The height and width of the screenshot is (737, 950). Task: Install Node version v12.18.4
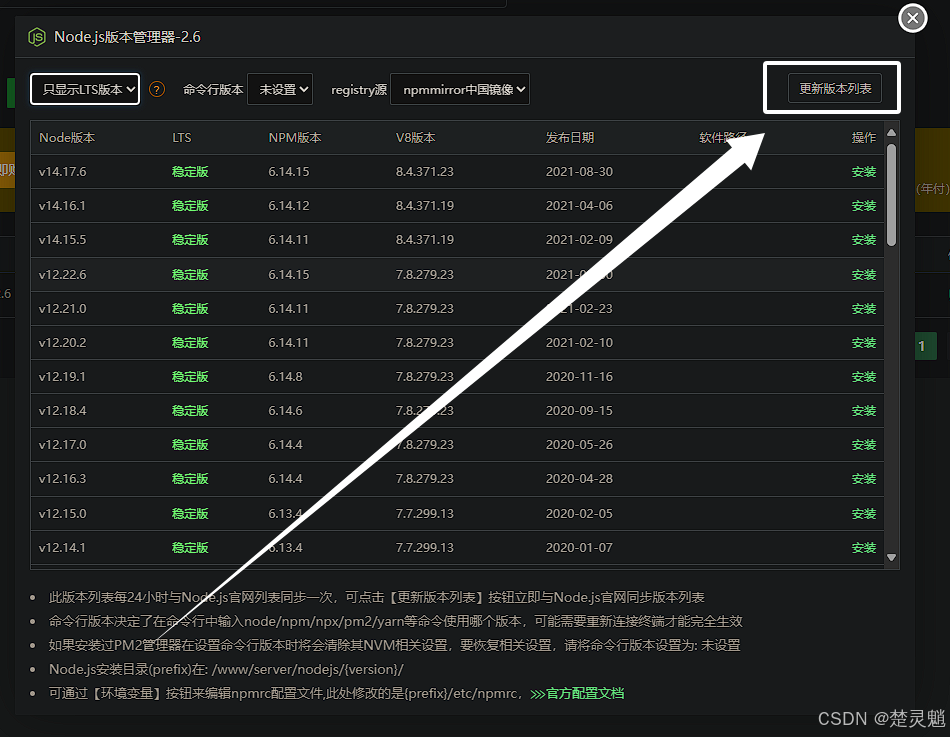(x=863, y=410)
